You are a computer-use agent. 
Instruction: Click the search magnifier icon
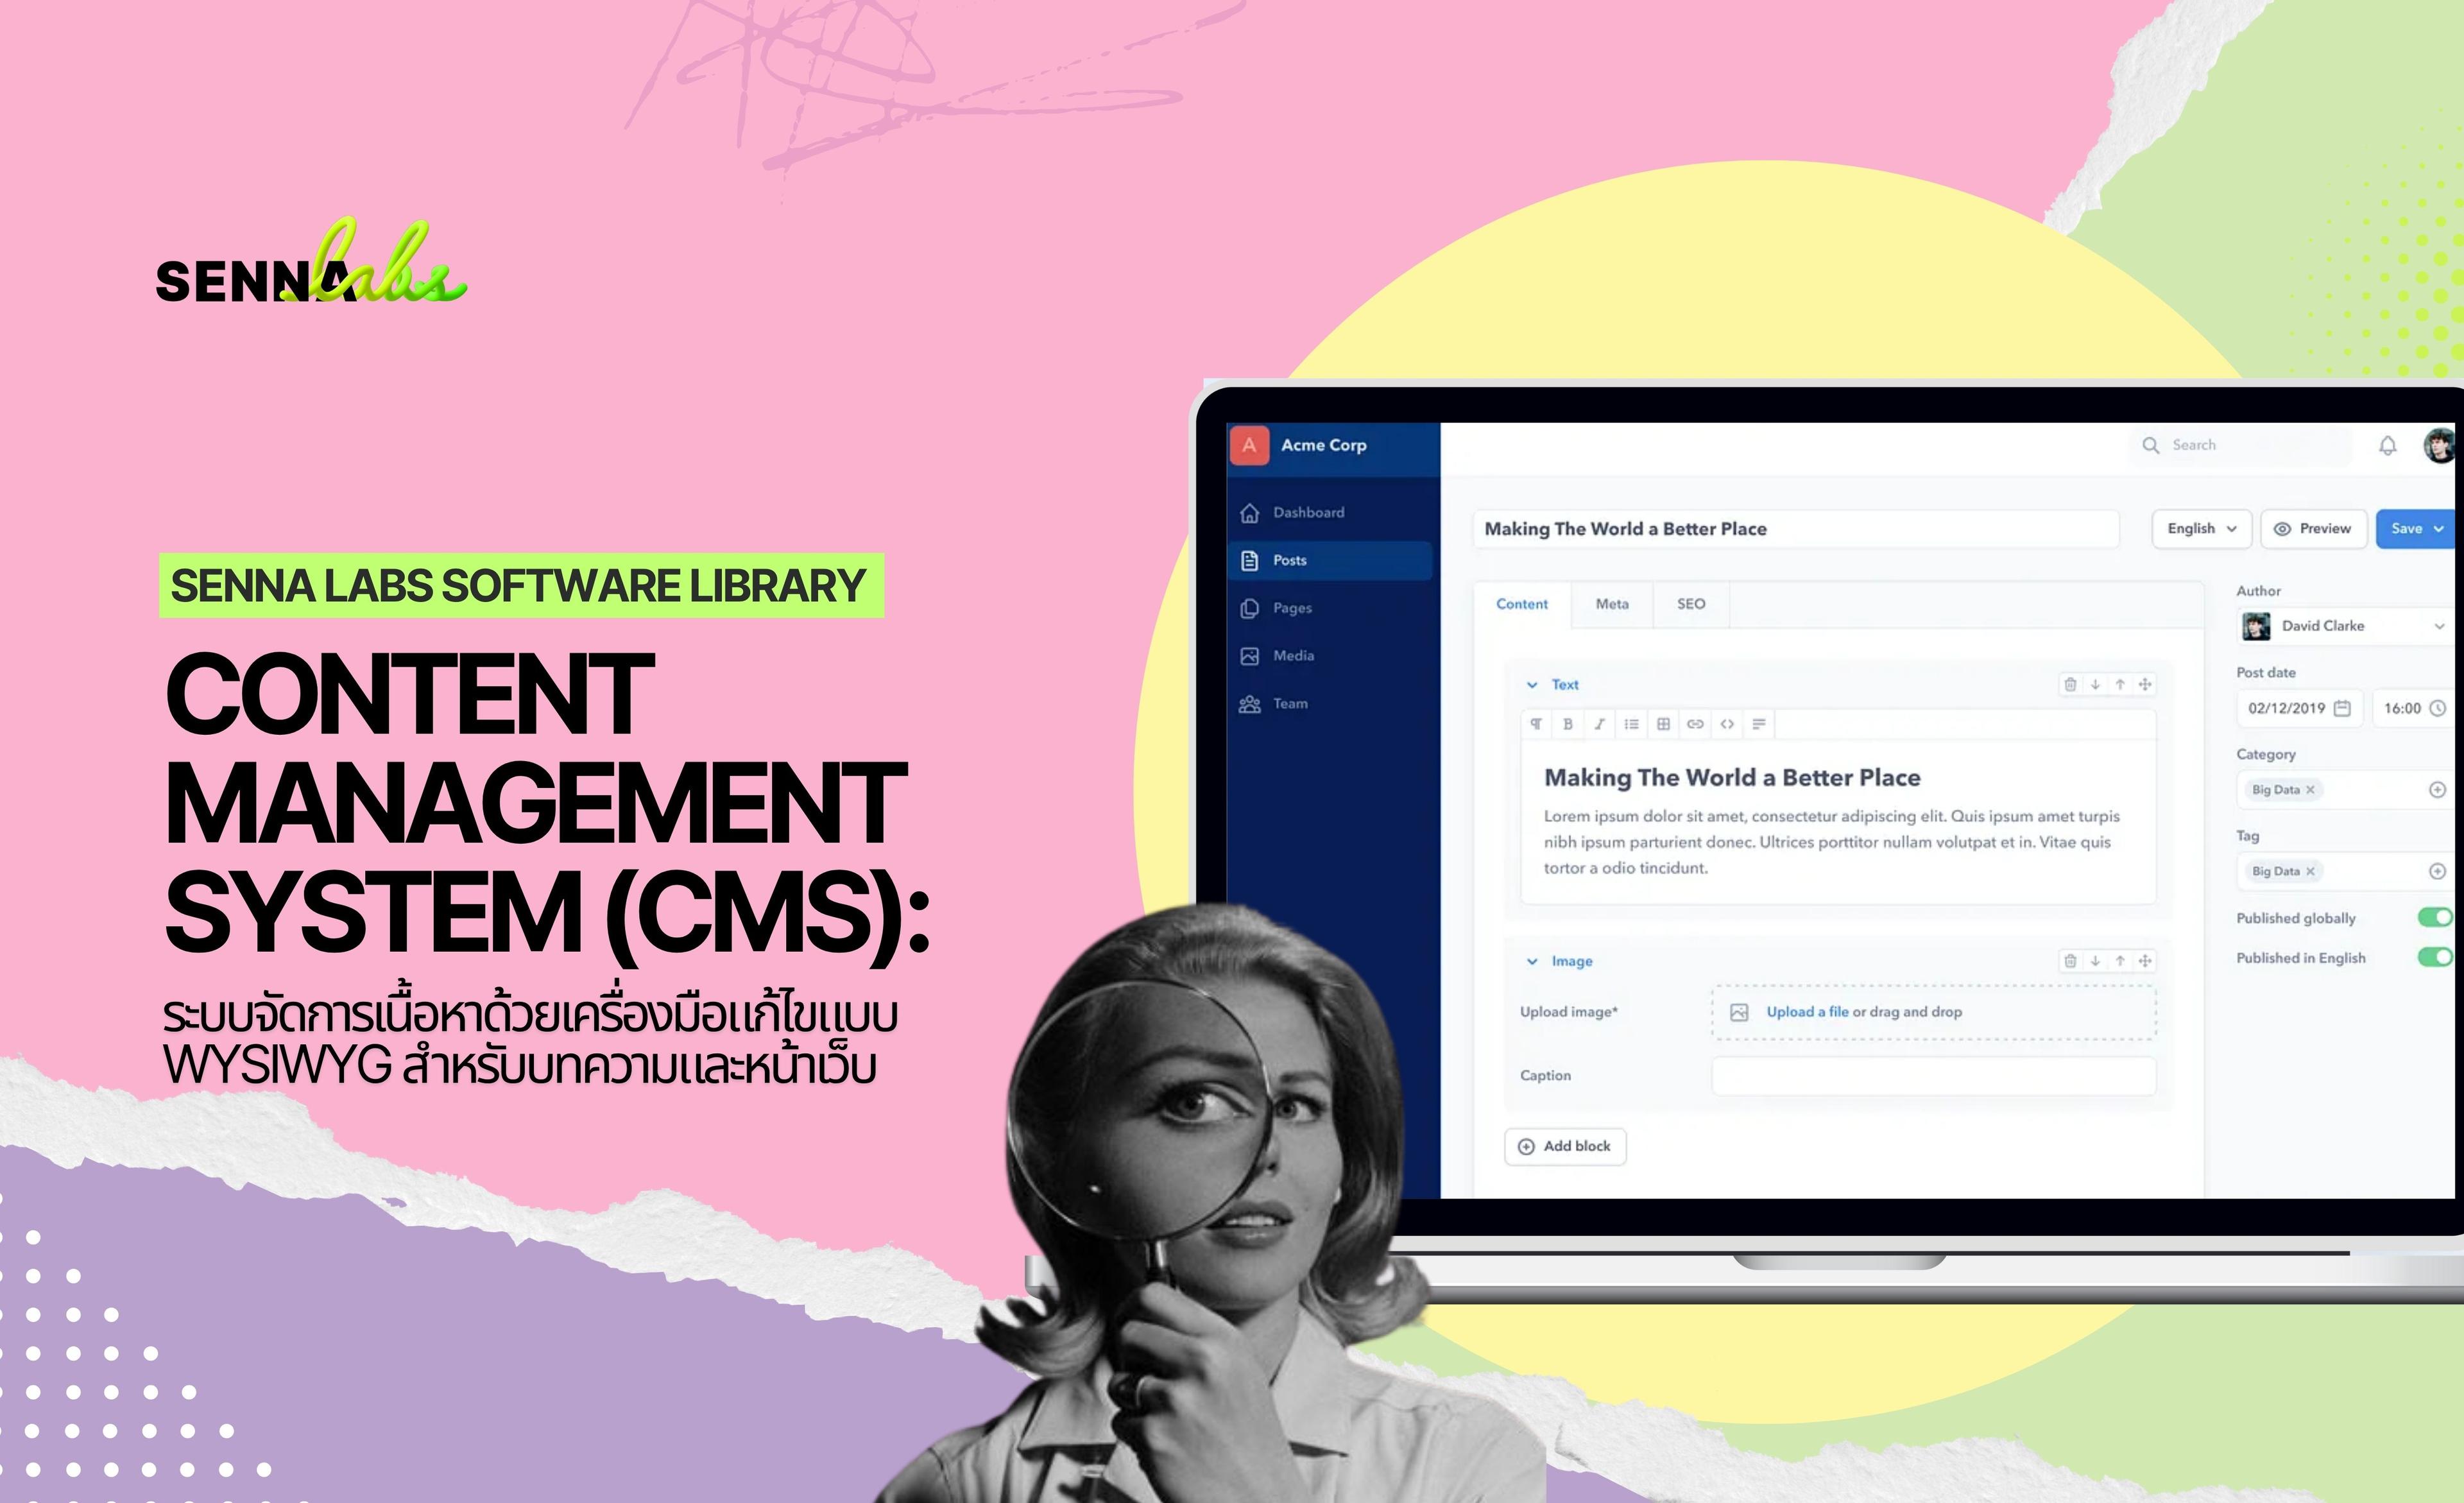click(2150, 445)
